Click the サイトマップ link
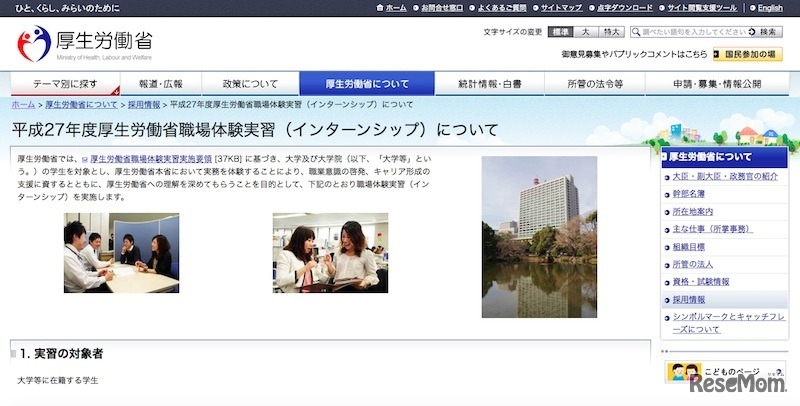Screen dimensions: 800x406 click(x=555, y=8)
